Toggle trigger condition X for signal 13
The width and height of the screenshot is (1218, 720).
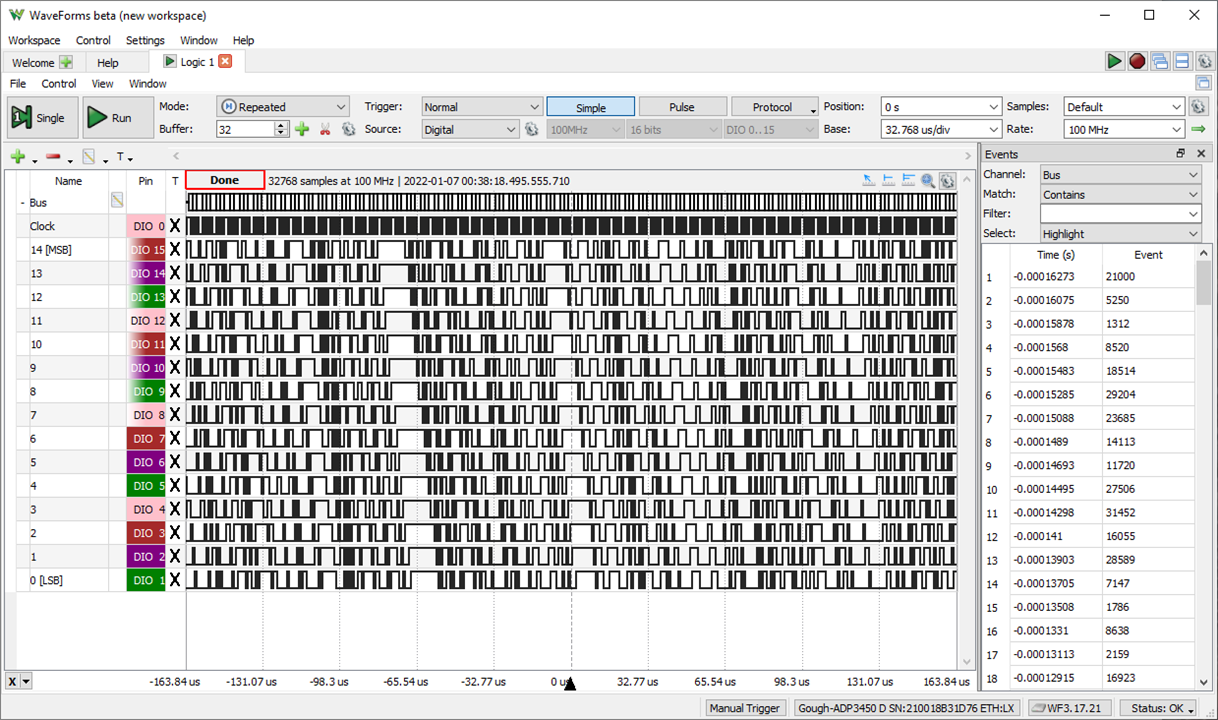(175, 273)
